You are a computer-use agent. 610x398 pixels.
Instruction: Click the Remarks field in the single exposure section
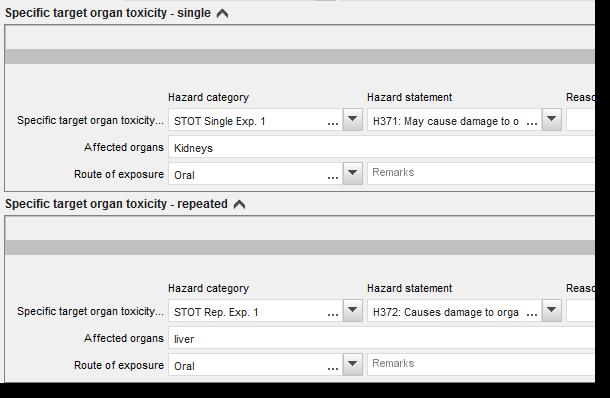[481, 174]
